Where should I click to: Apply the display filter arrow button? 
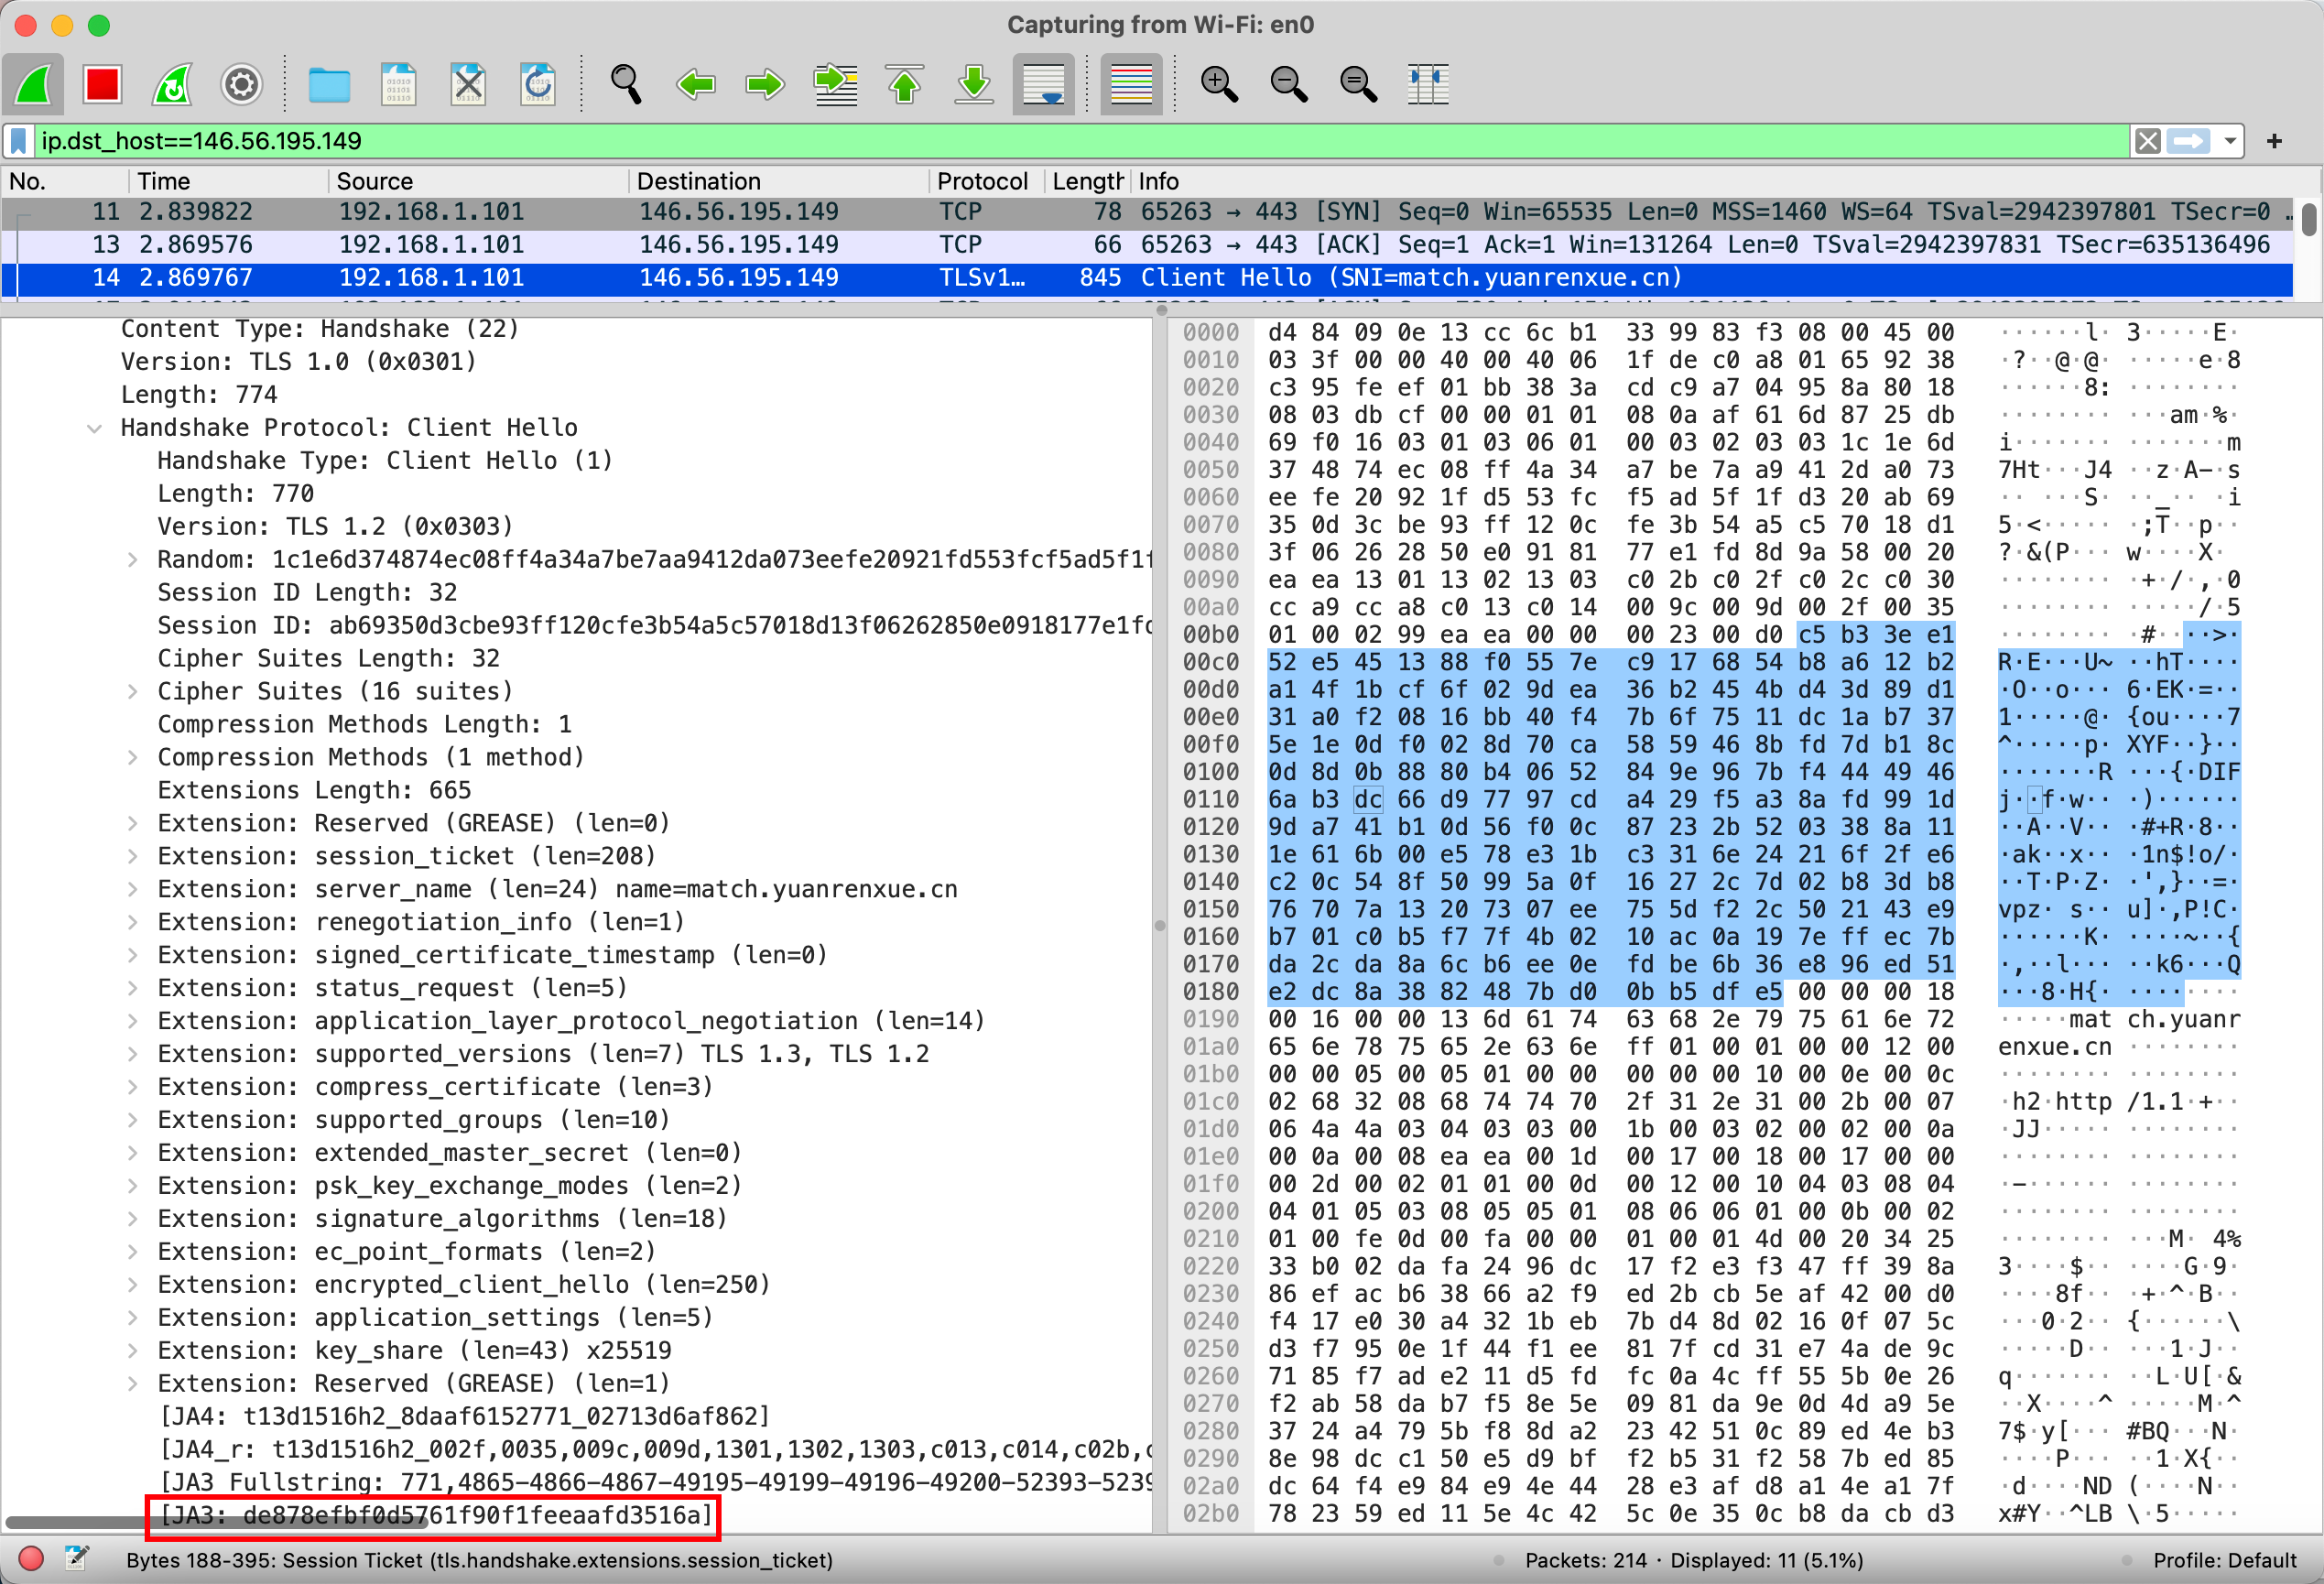point(2188,141)
